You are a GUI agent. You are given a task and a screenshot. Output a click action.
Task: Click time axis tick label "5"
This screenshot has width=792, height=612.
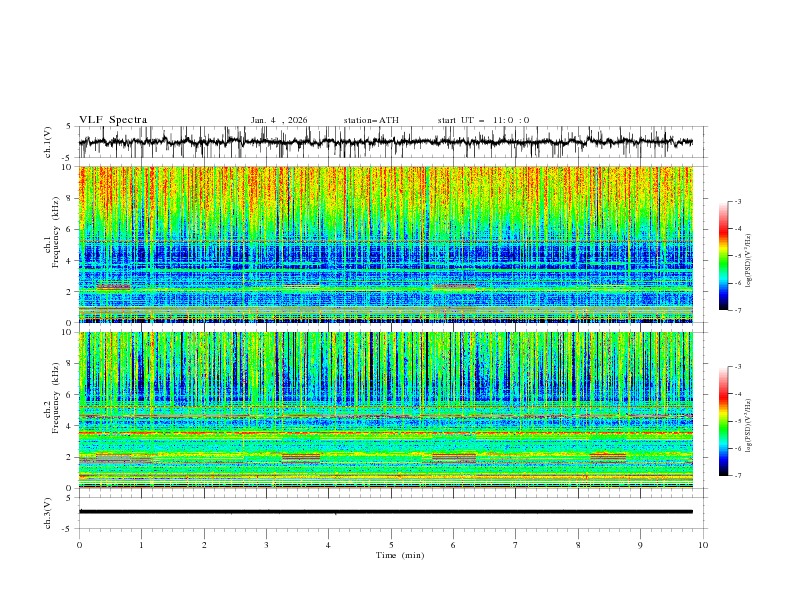coord(391,545)
